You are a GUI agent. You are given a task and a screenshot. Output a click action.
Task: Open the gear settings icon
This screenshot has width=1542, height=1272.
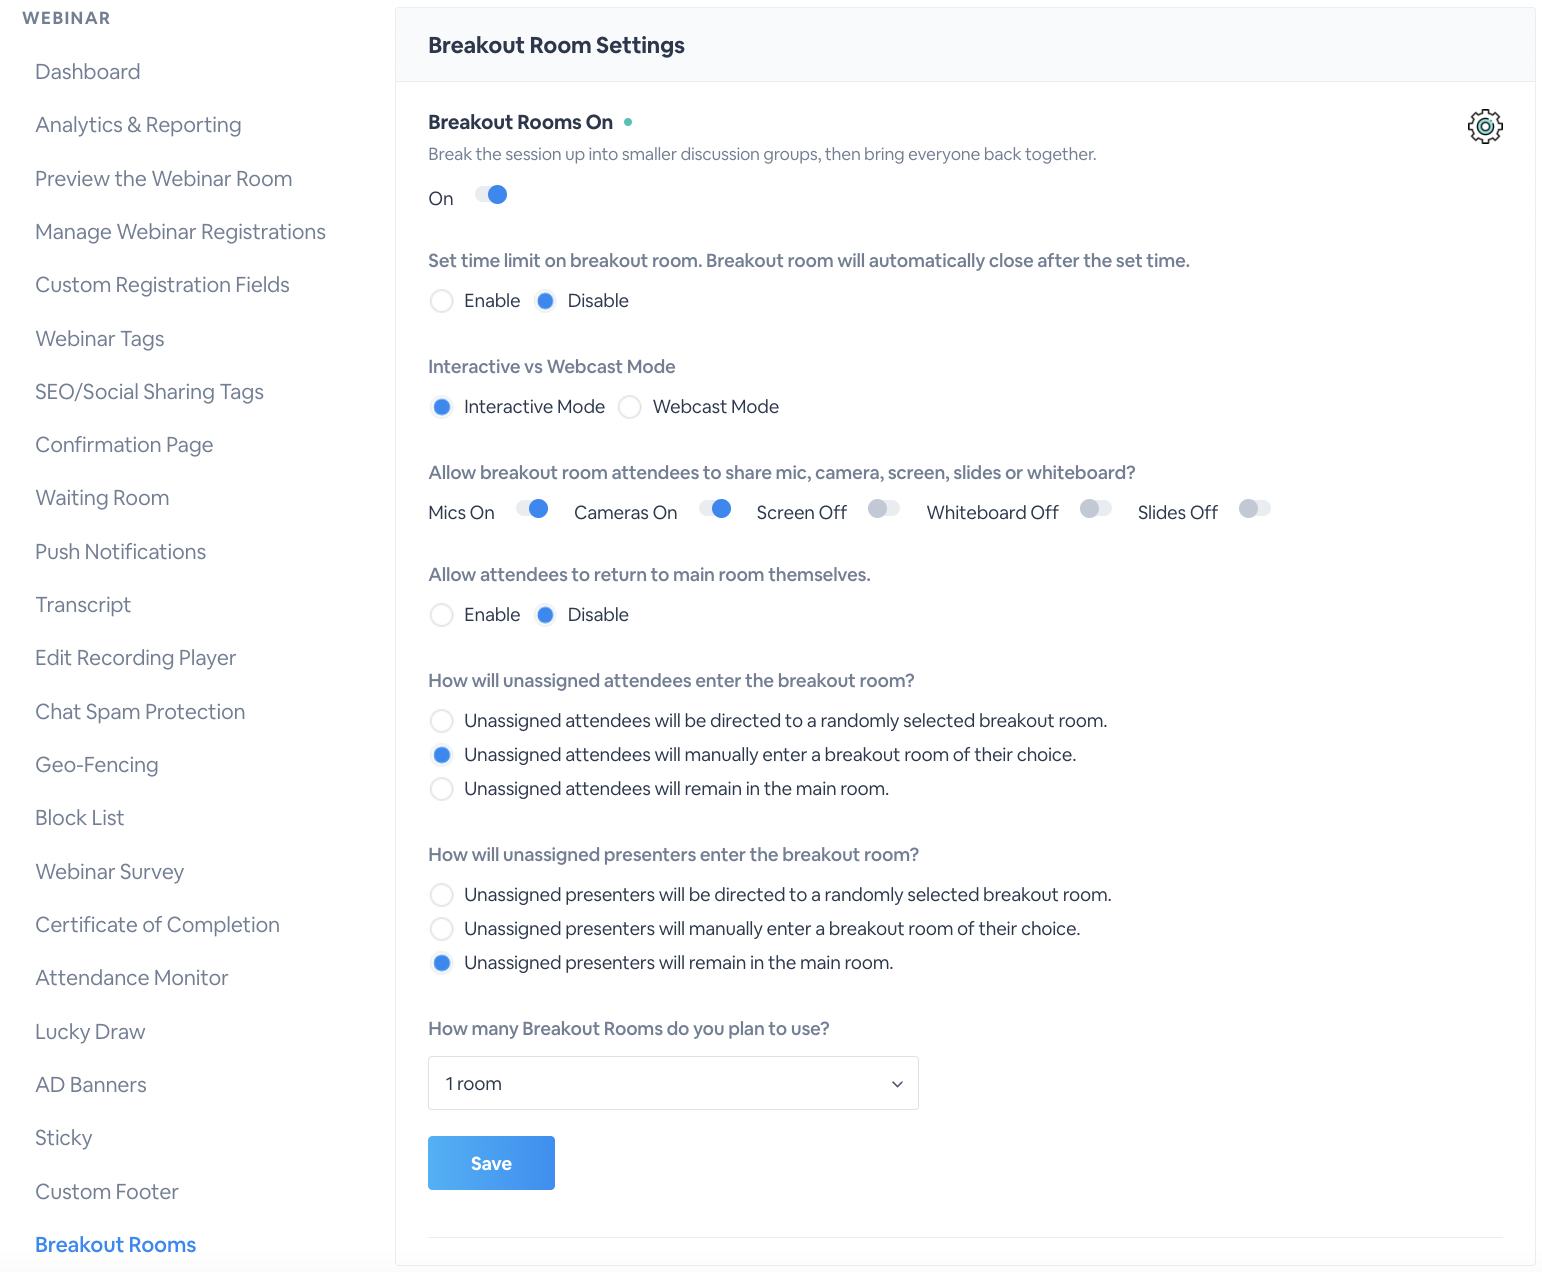pos(1485,126)
